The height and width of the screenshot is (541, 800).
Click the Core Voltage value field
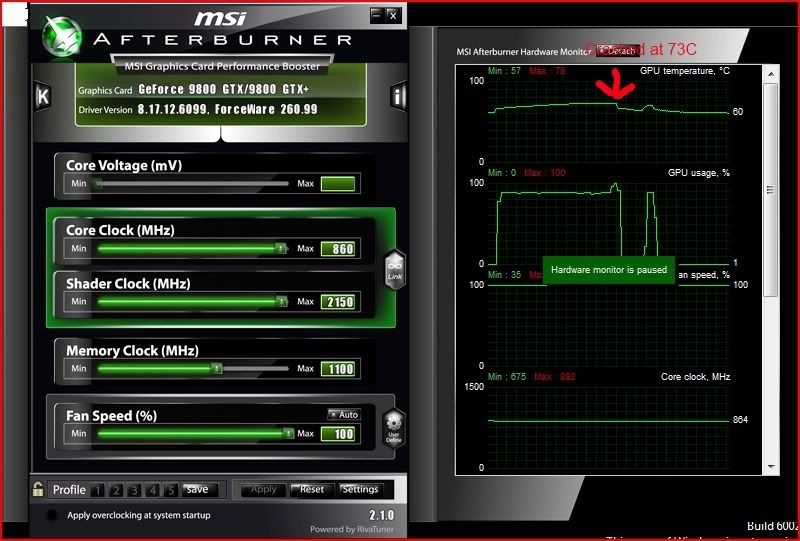click(x=338, y=184)
